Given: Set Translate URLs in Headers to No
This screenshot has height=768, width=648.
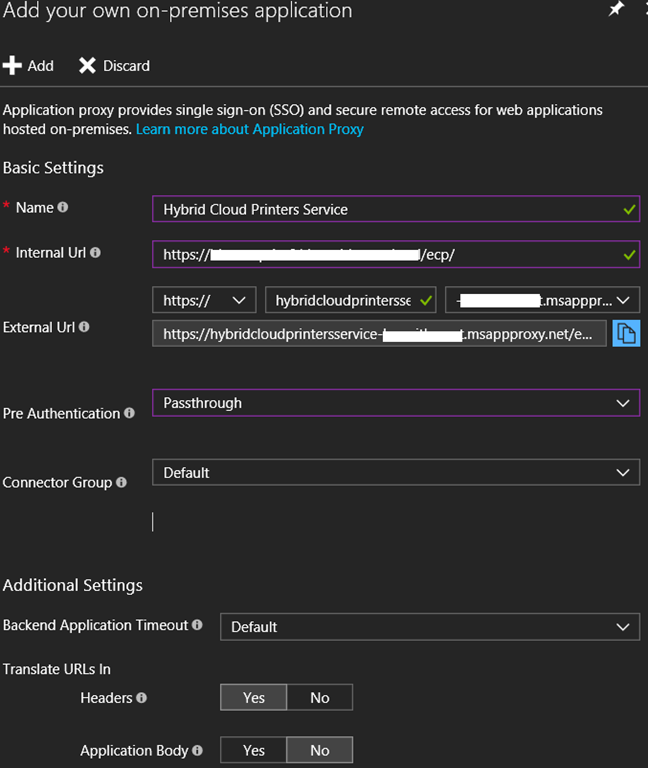Looking at the screenshot, I should click(319, 698).
